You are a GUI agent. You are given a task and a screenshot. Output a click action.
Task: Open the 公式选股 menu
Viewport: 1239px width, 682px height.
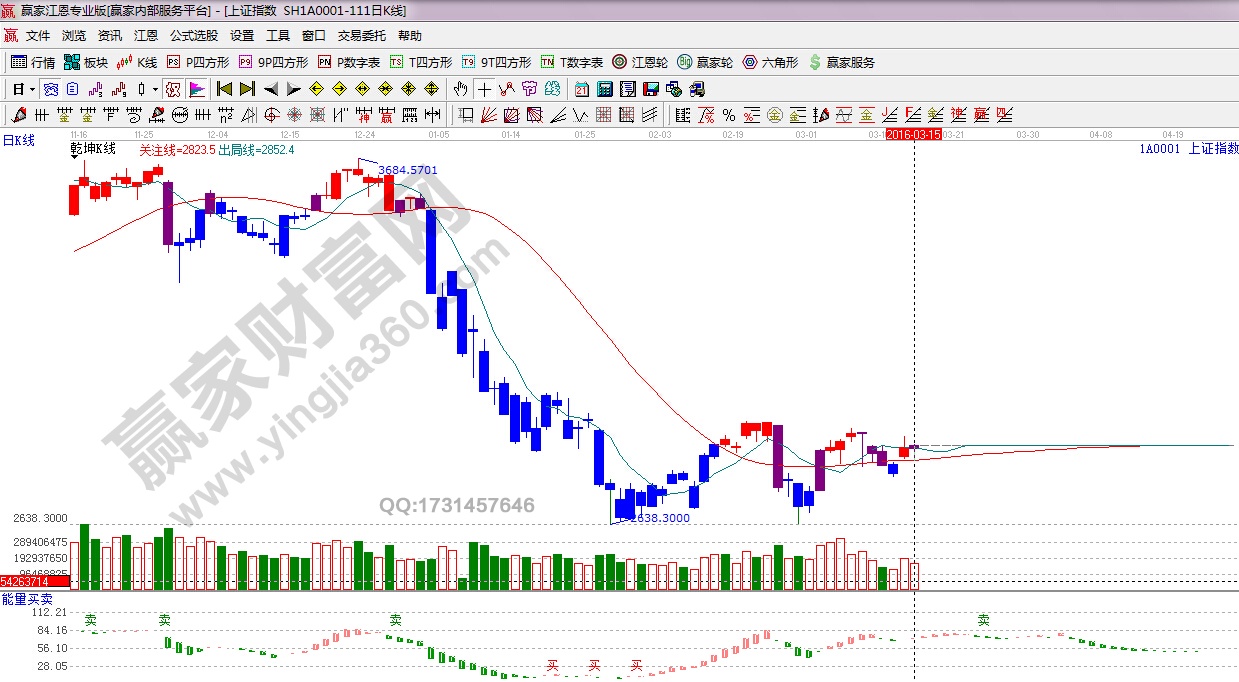pyautogui.click(x=193, y=36)
